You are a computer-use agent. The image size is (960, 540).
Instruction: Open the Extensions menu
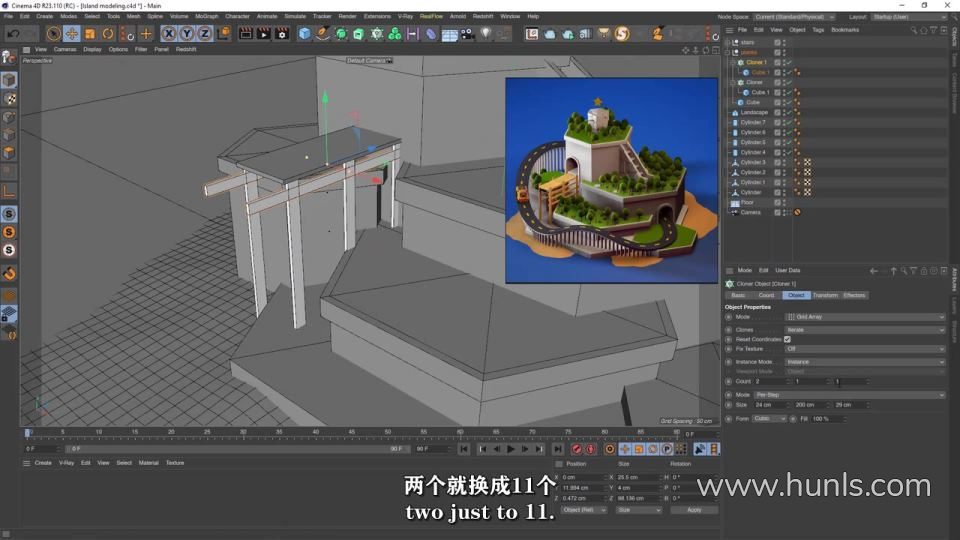pyautogui.click(x=377, y=17)
